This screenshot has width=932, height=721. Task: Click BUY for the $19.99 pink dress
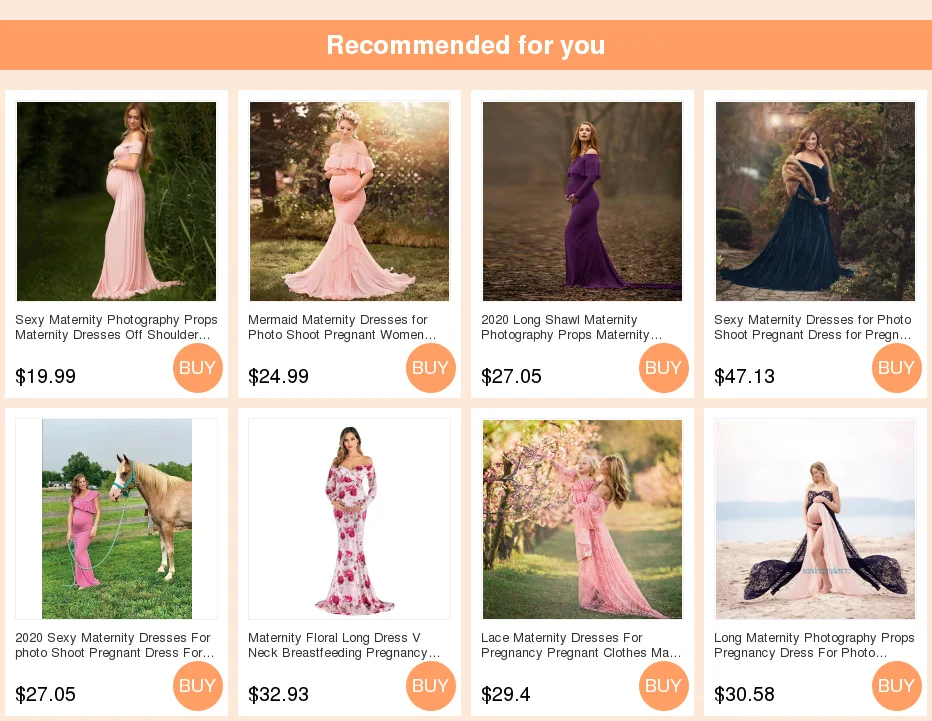click(198, 367)
